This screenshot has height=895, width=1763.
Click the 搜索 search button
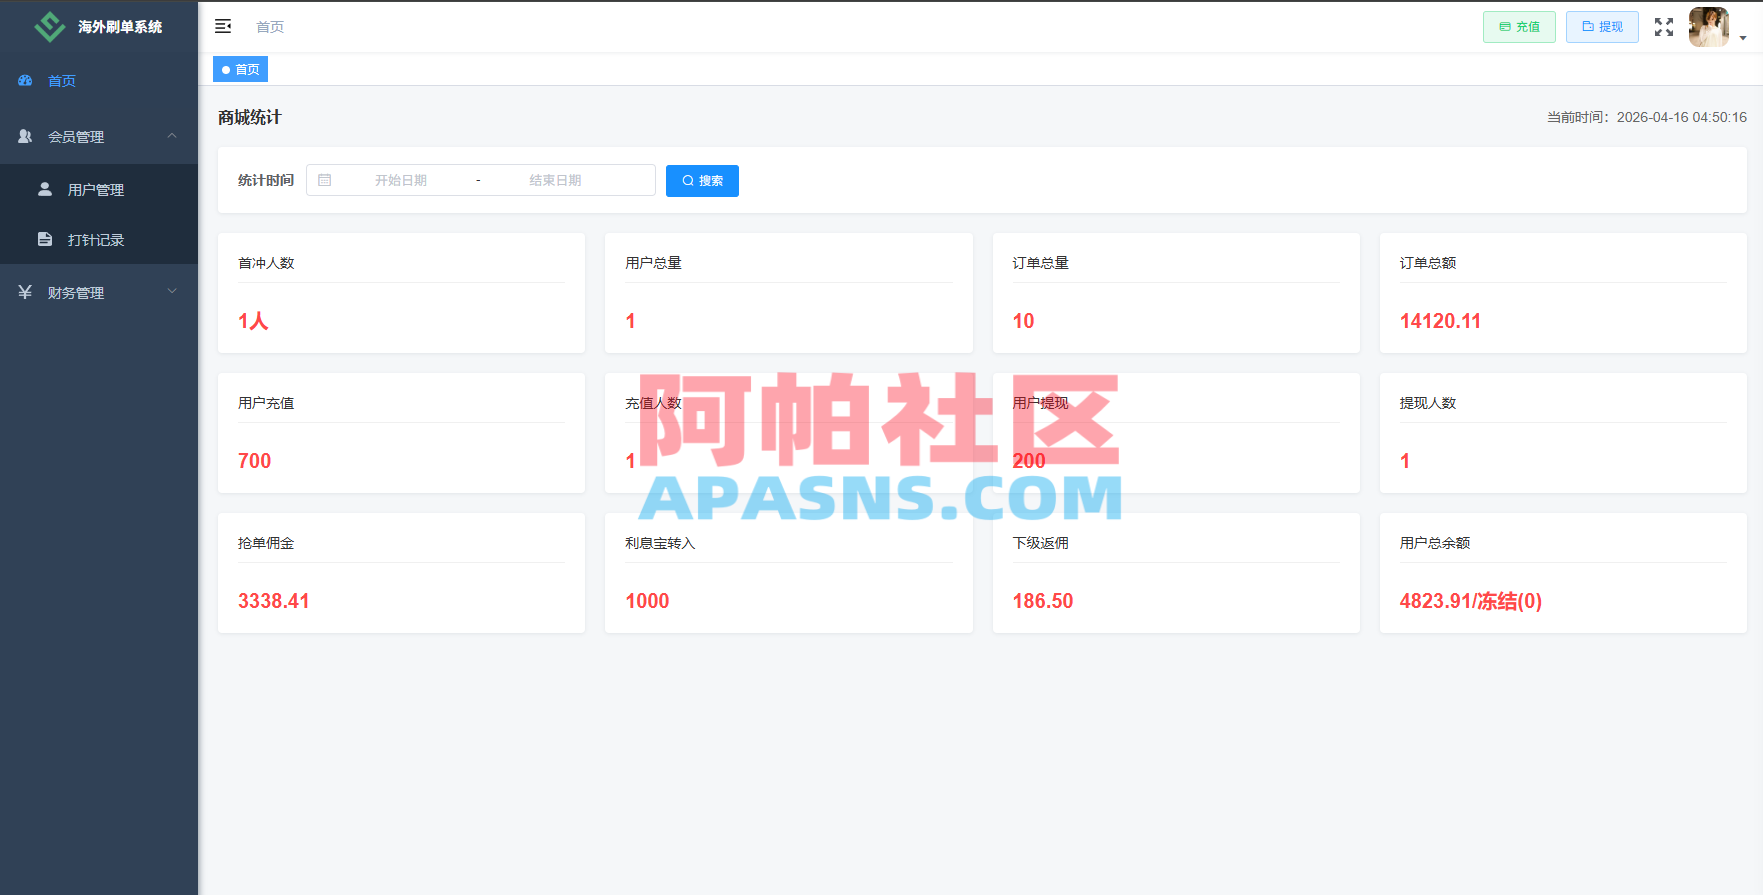(x=702, y=181)
